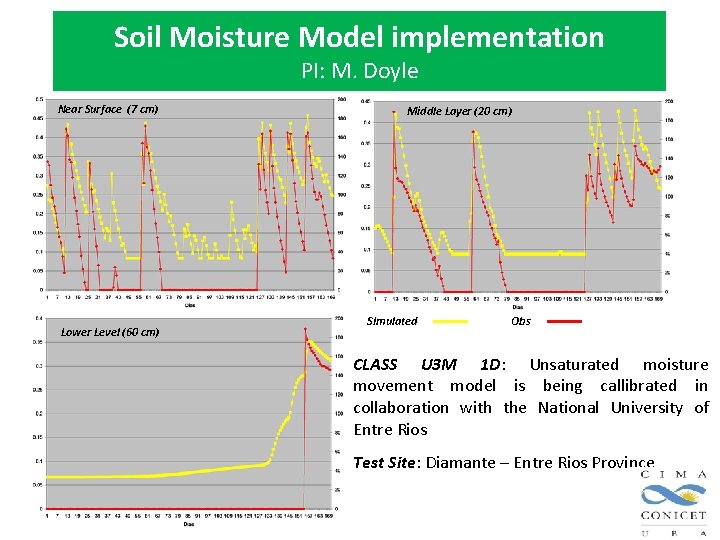Click the slide title 'Soil Moisture Model implementation'
The image size is (720, 540).
(x=359, y=37)
